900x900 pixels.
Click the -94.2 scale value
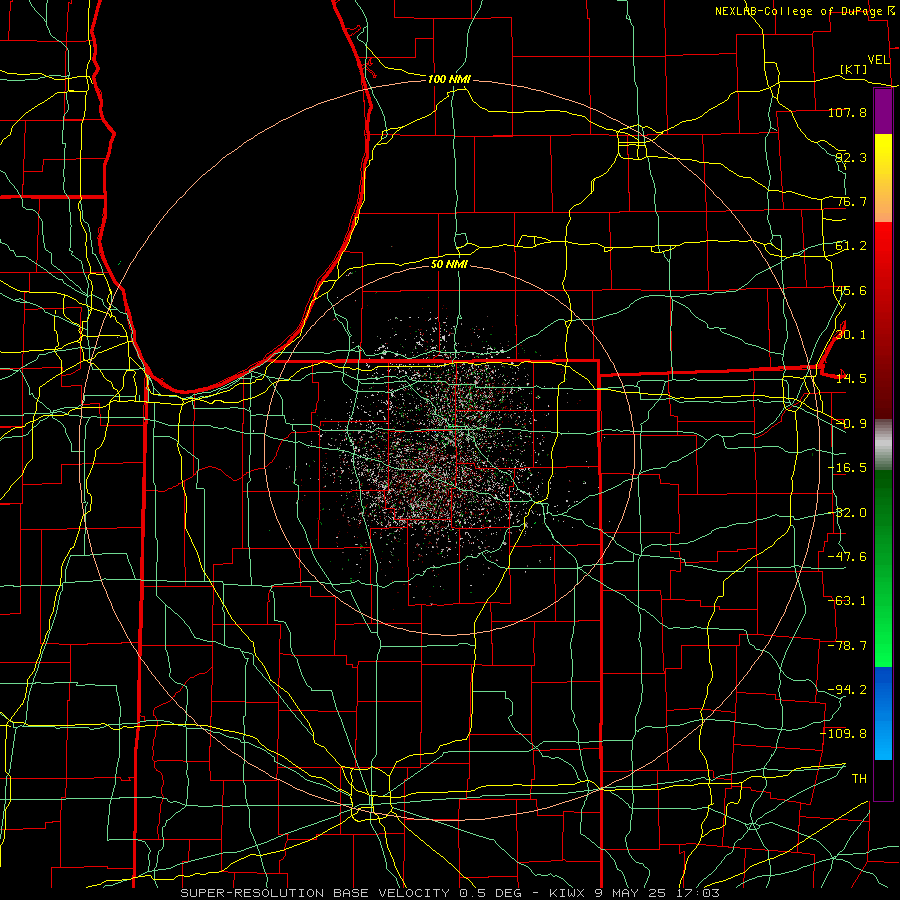coord(847,690)
